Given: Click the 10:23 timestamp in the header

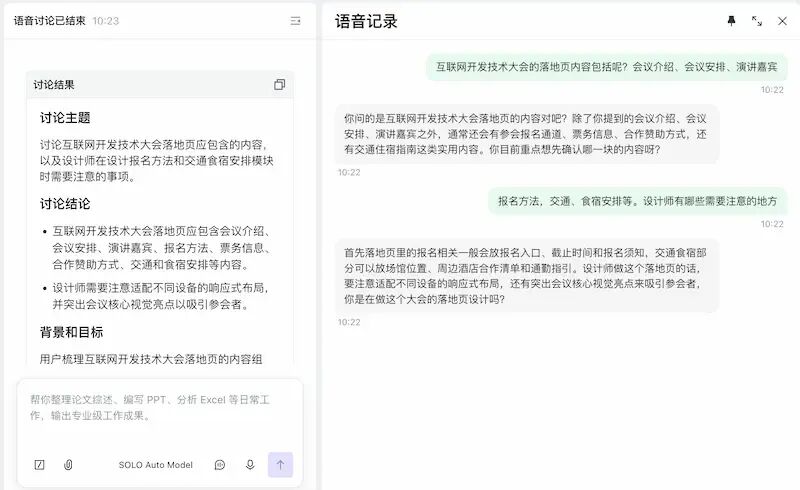Looking at the screenshot, I should [x=106, y=21].
